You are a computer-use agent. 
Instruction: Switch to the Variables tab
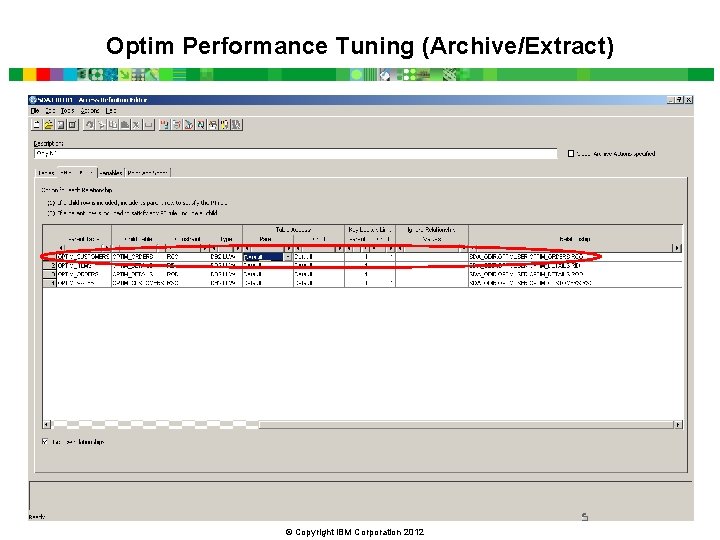(x=111, y=173)
